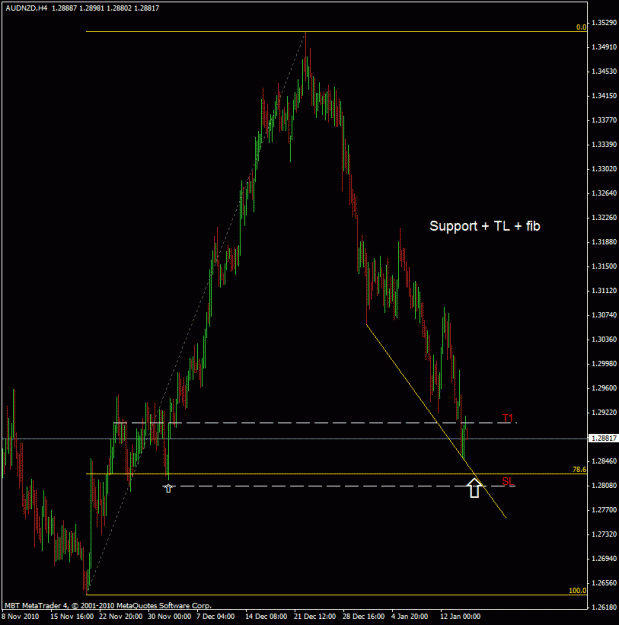Image resolution: width=619 pixels, height=625 pixels.
Task: Click the 1.29980 price axis label
Action: pos(604,364)
